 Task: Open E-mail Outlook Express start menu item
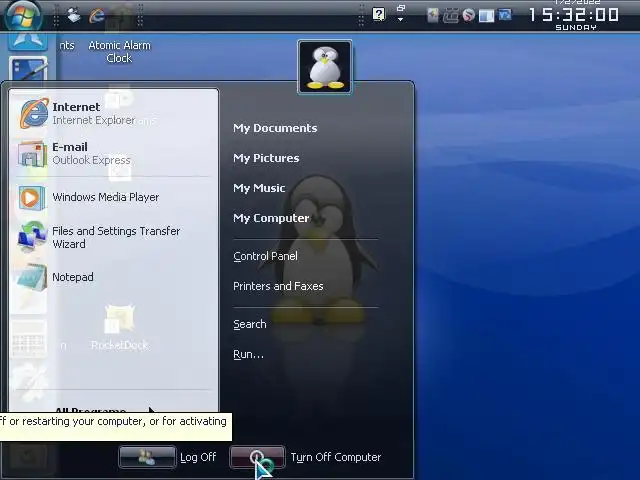point(113,153)
